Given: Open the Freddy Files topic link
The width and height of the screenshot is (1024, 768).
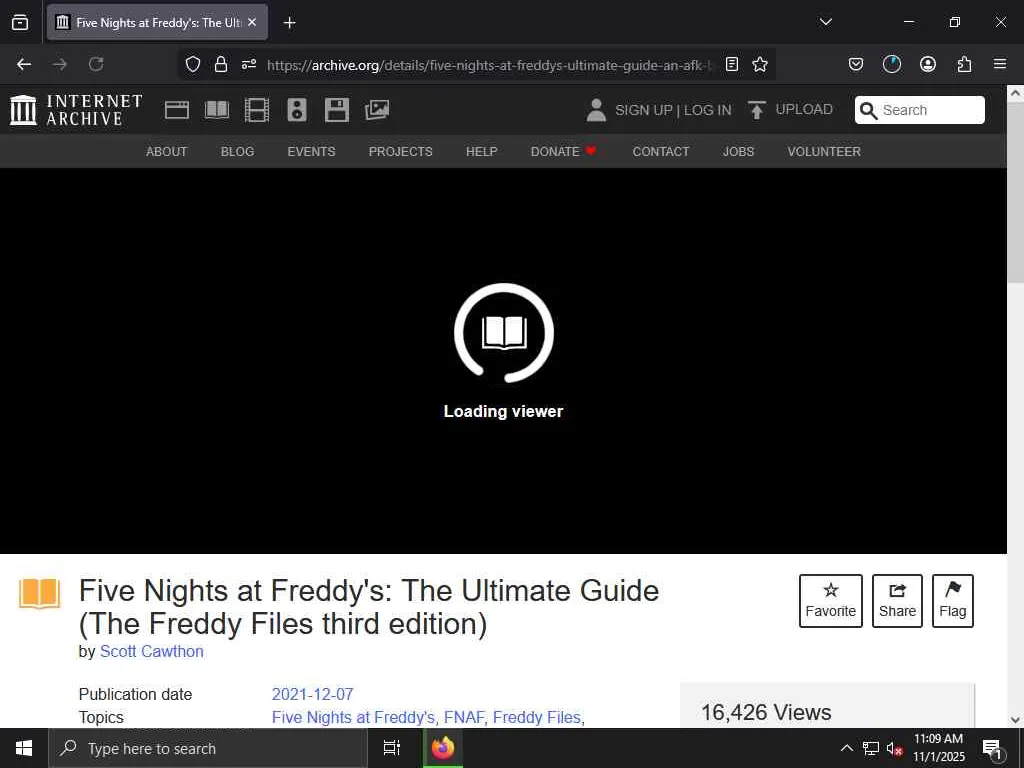Looking at the screenshot, I should click(537, 717).
